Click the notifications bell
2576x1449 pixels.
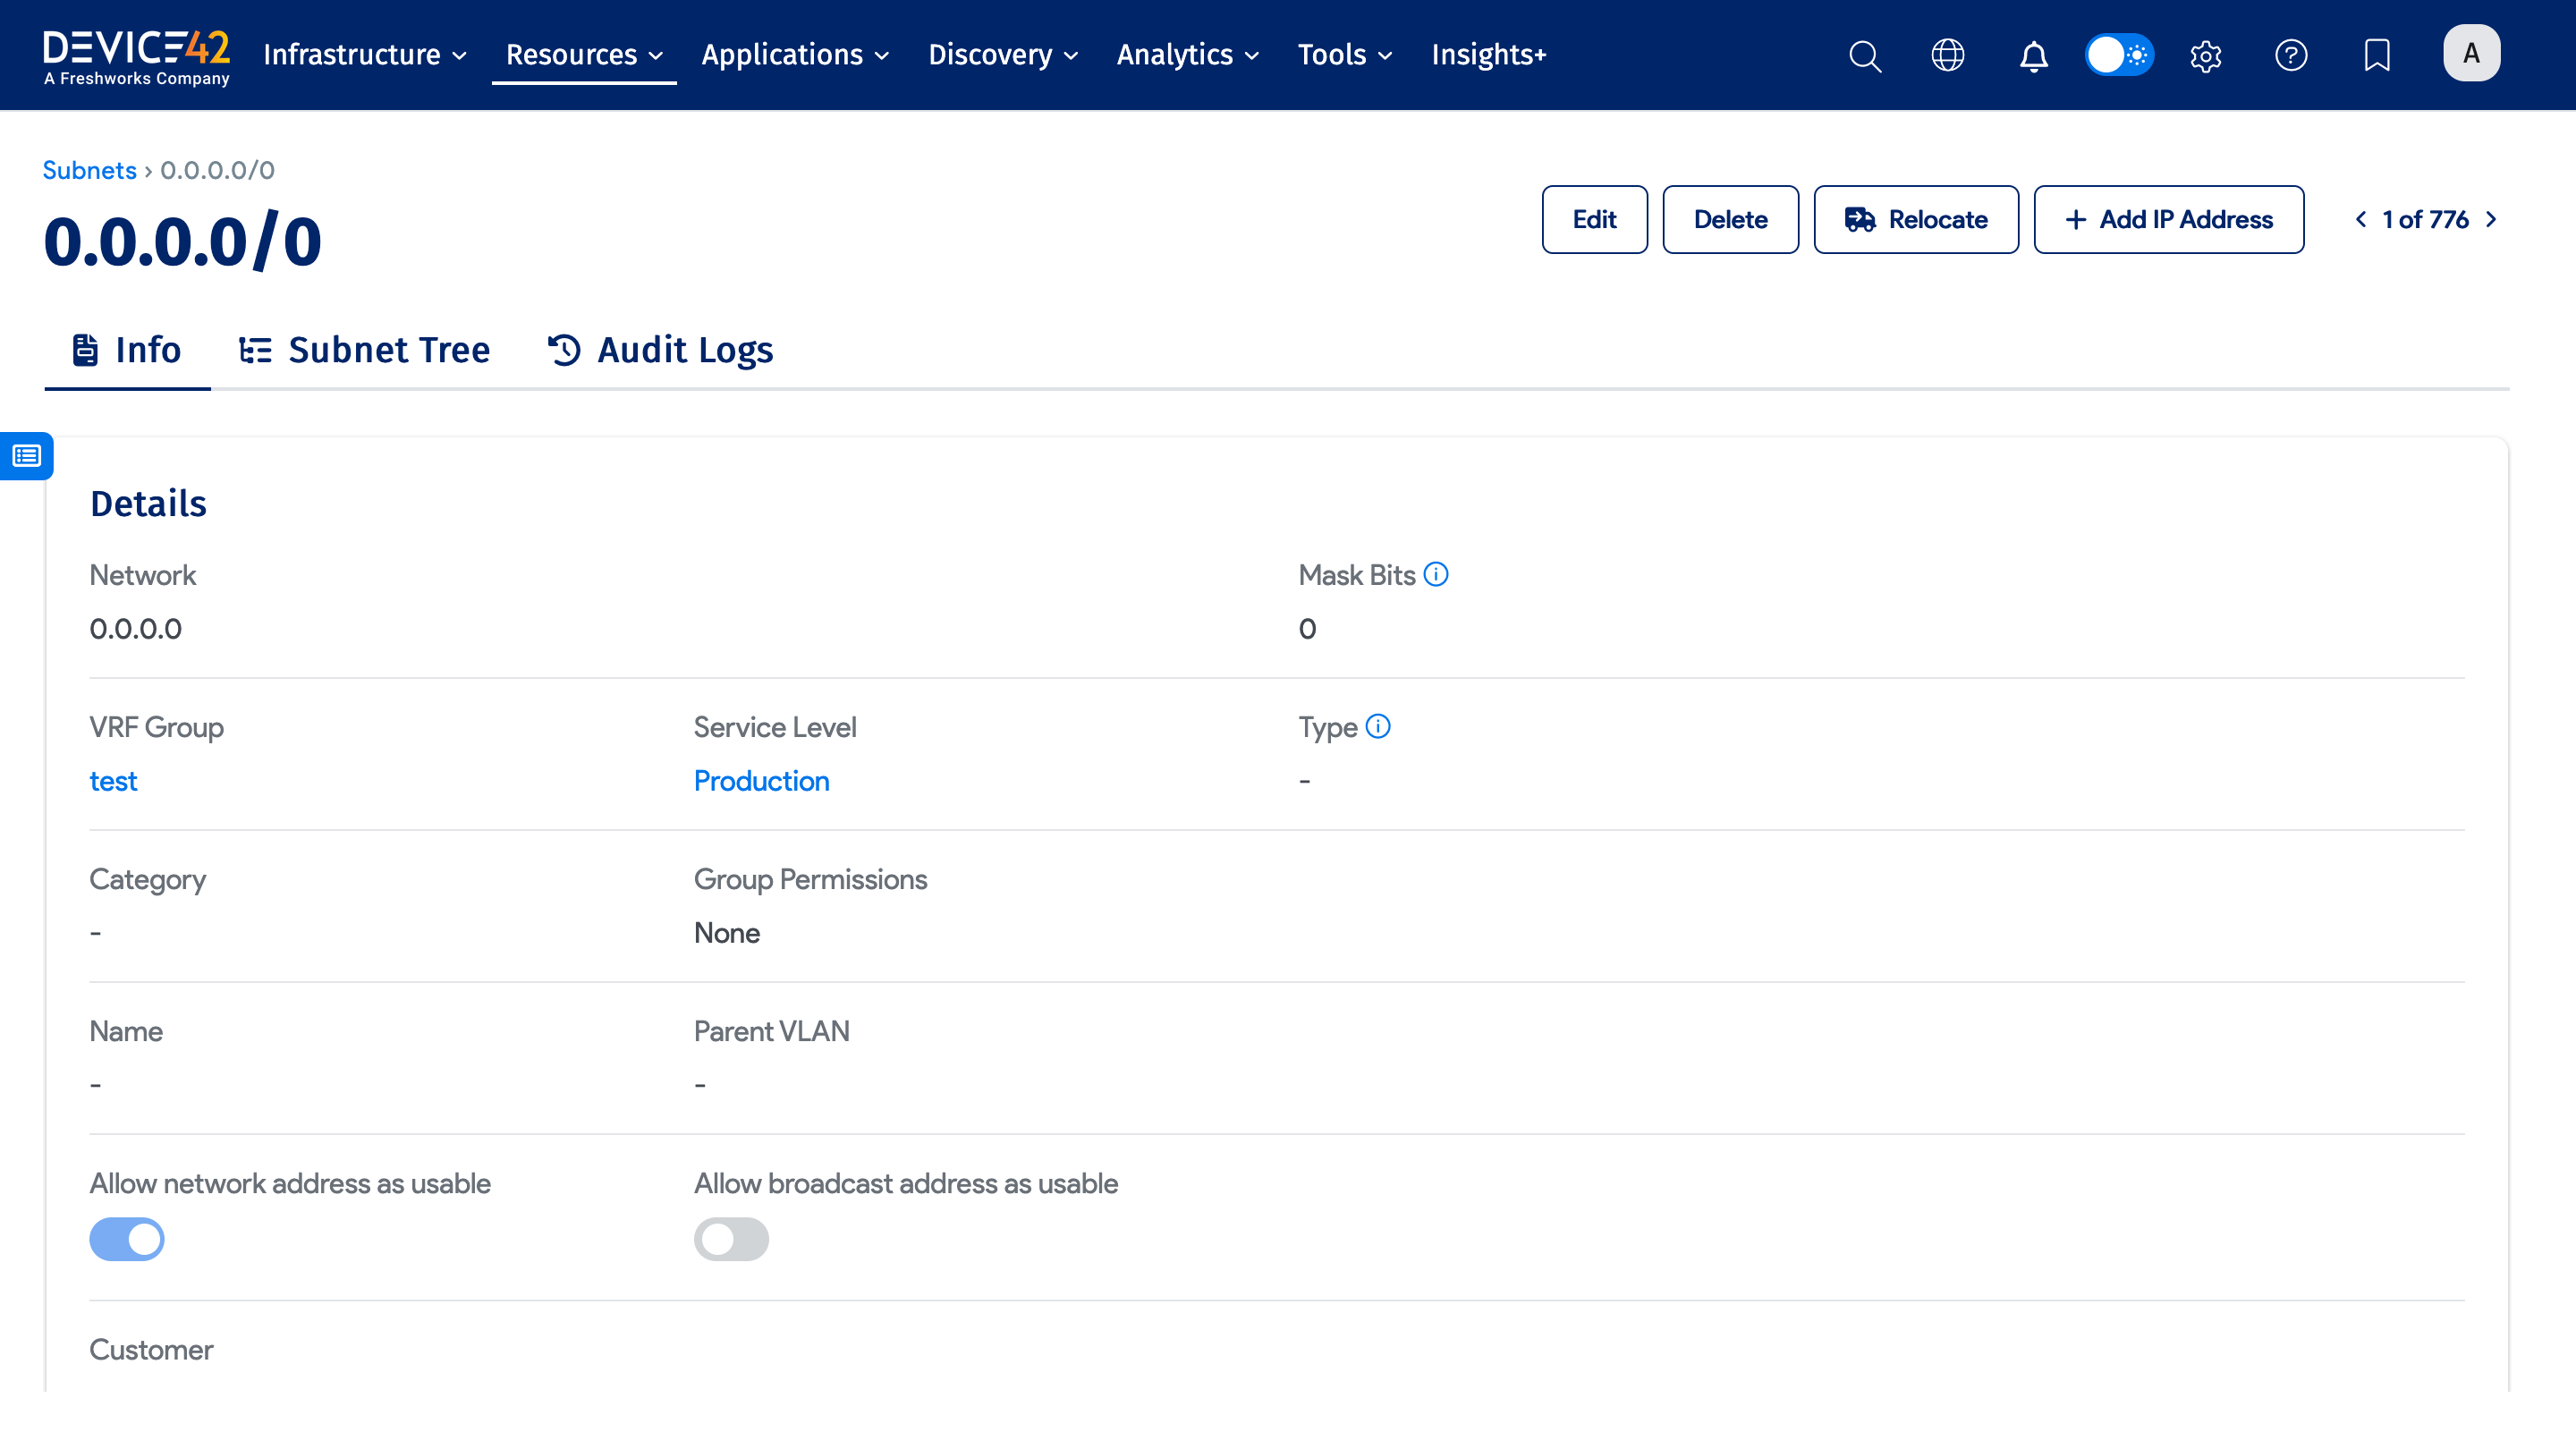tap(2033, 55)
